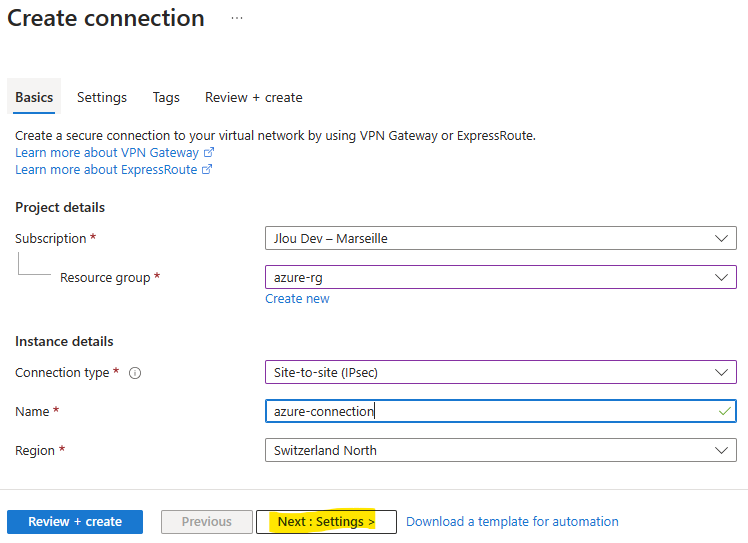
Task: Open the Region dropdown chevron
Action: pos(721,450)
